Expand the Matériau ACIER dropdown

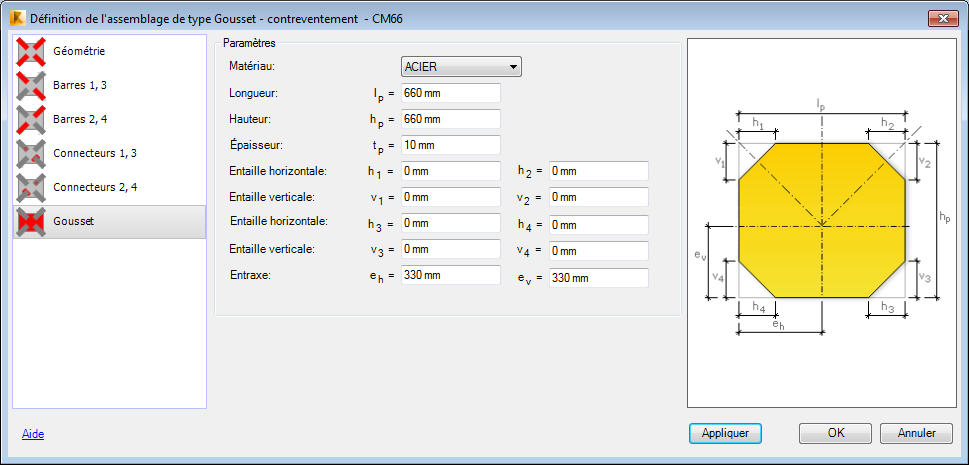coord(461,67)
